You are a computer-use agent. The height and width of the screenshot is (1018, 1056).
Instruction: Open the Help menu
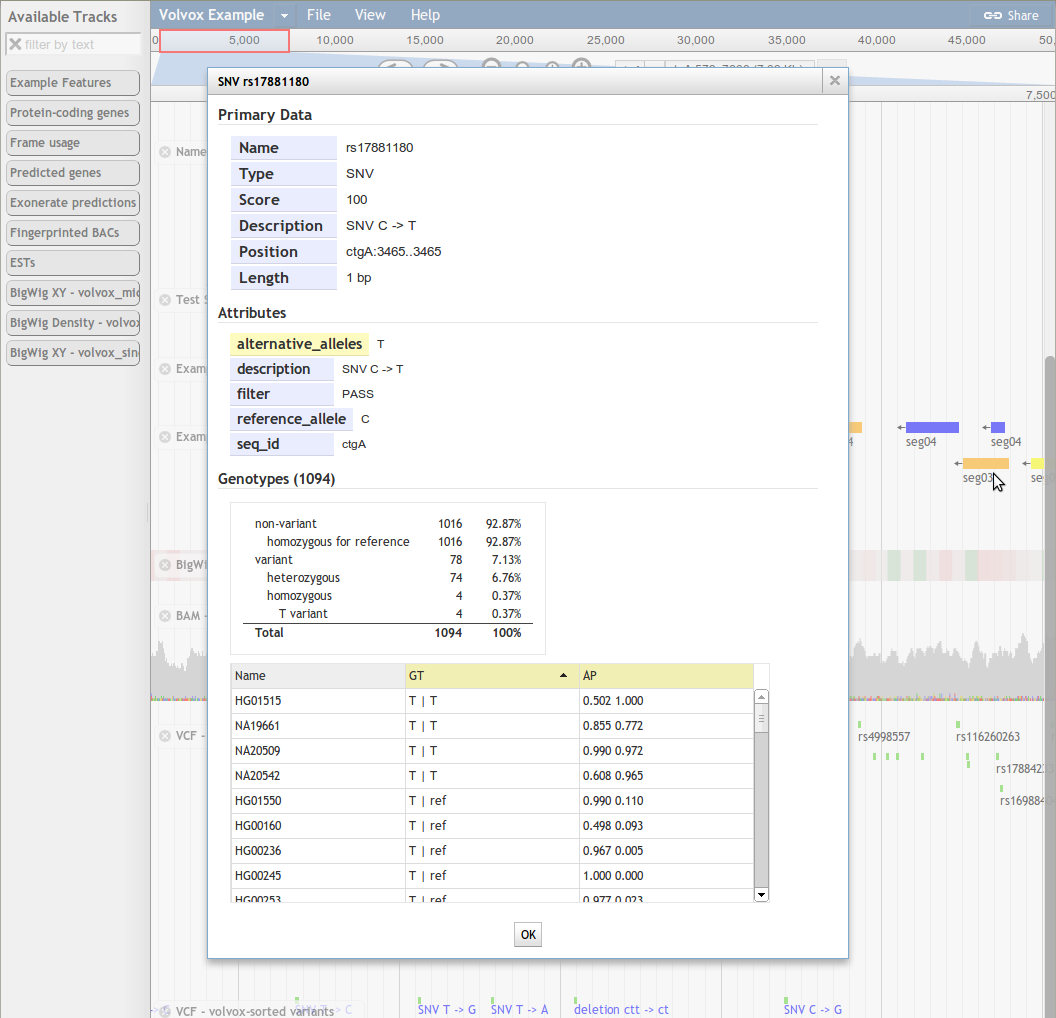click(x=425, y=15)
